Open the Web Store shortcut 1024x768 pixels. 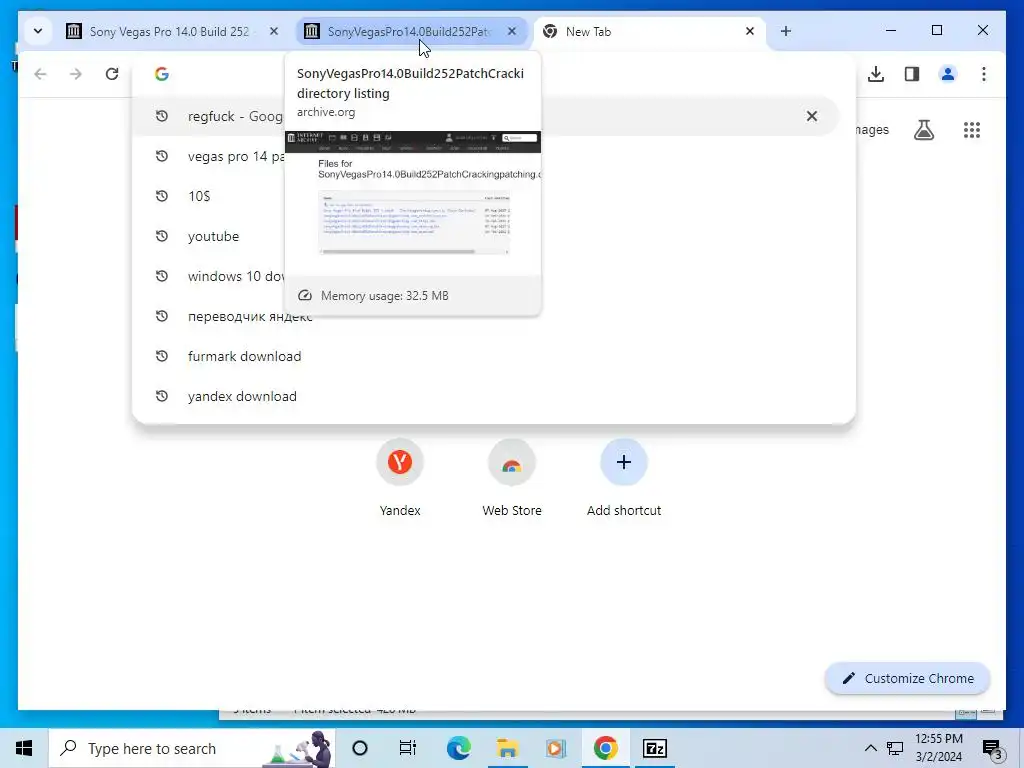[x=511, y=479]
